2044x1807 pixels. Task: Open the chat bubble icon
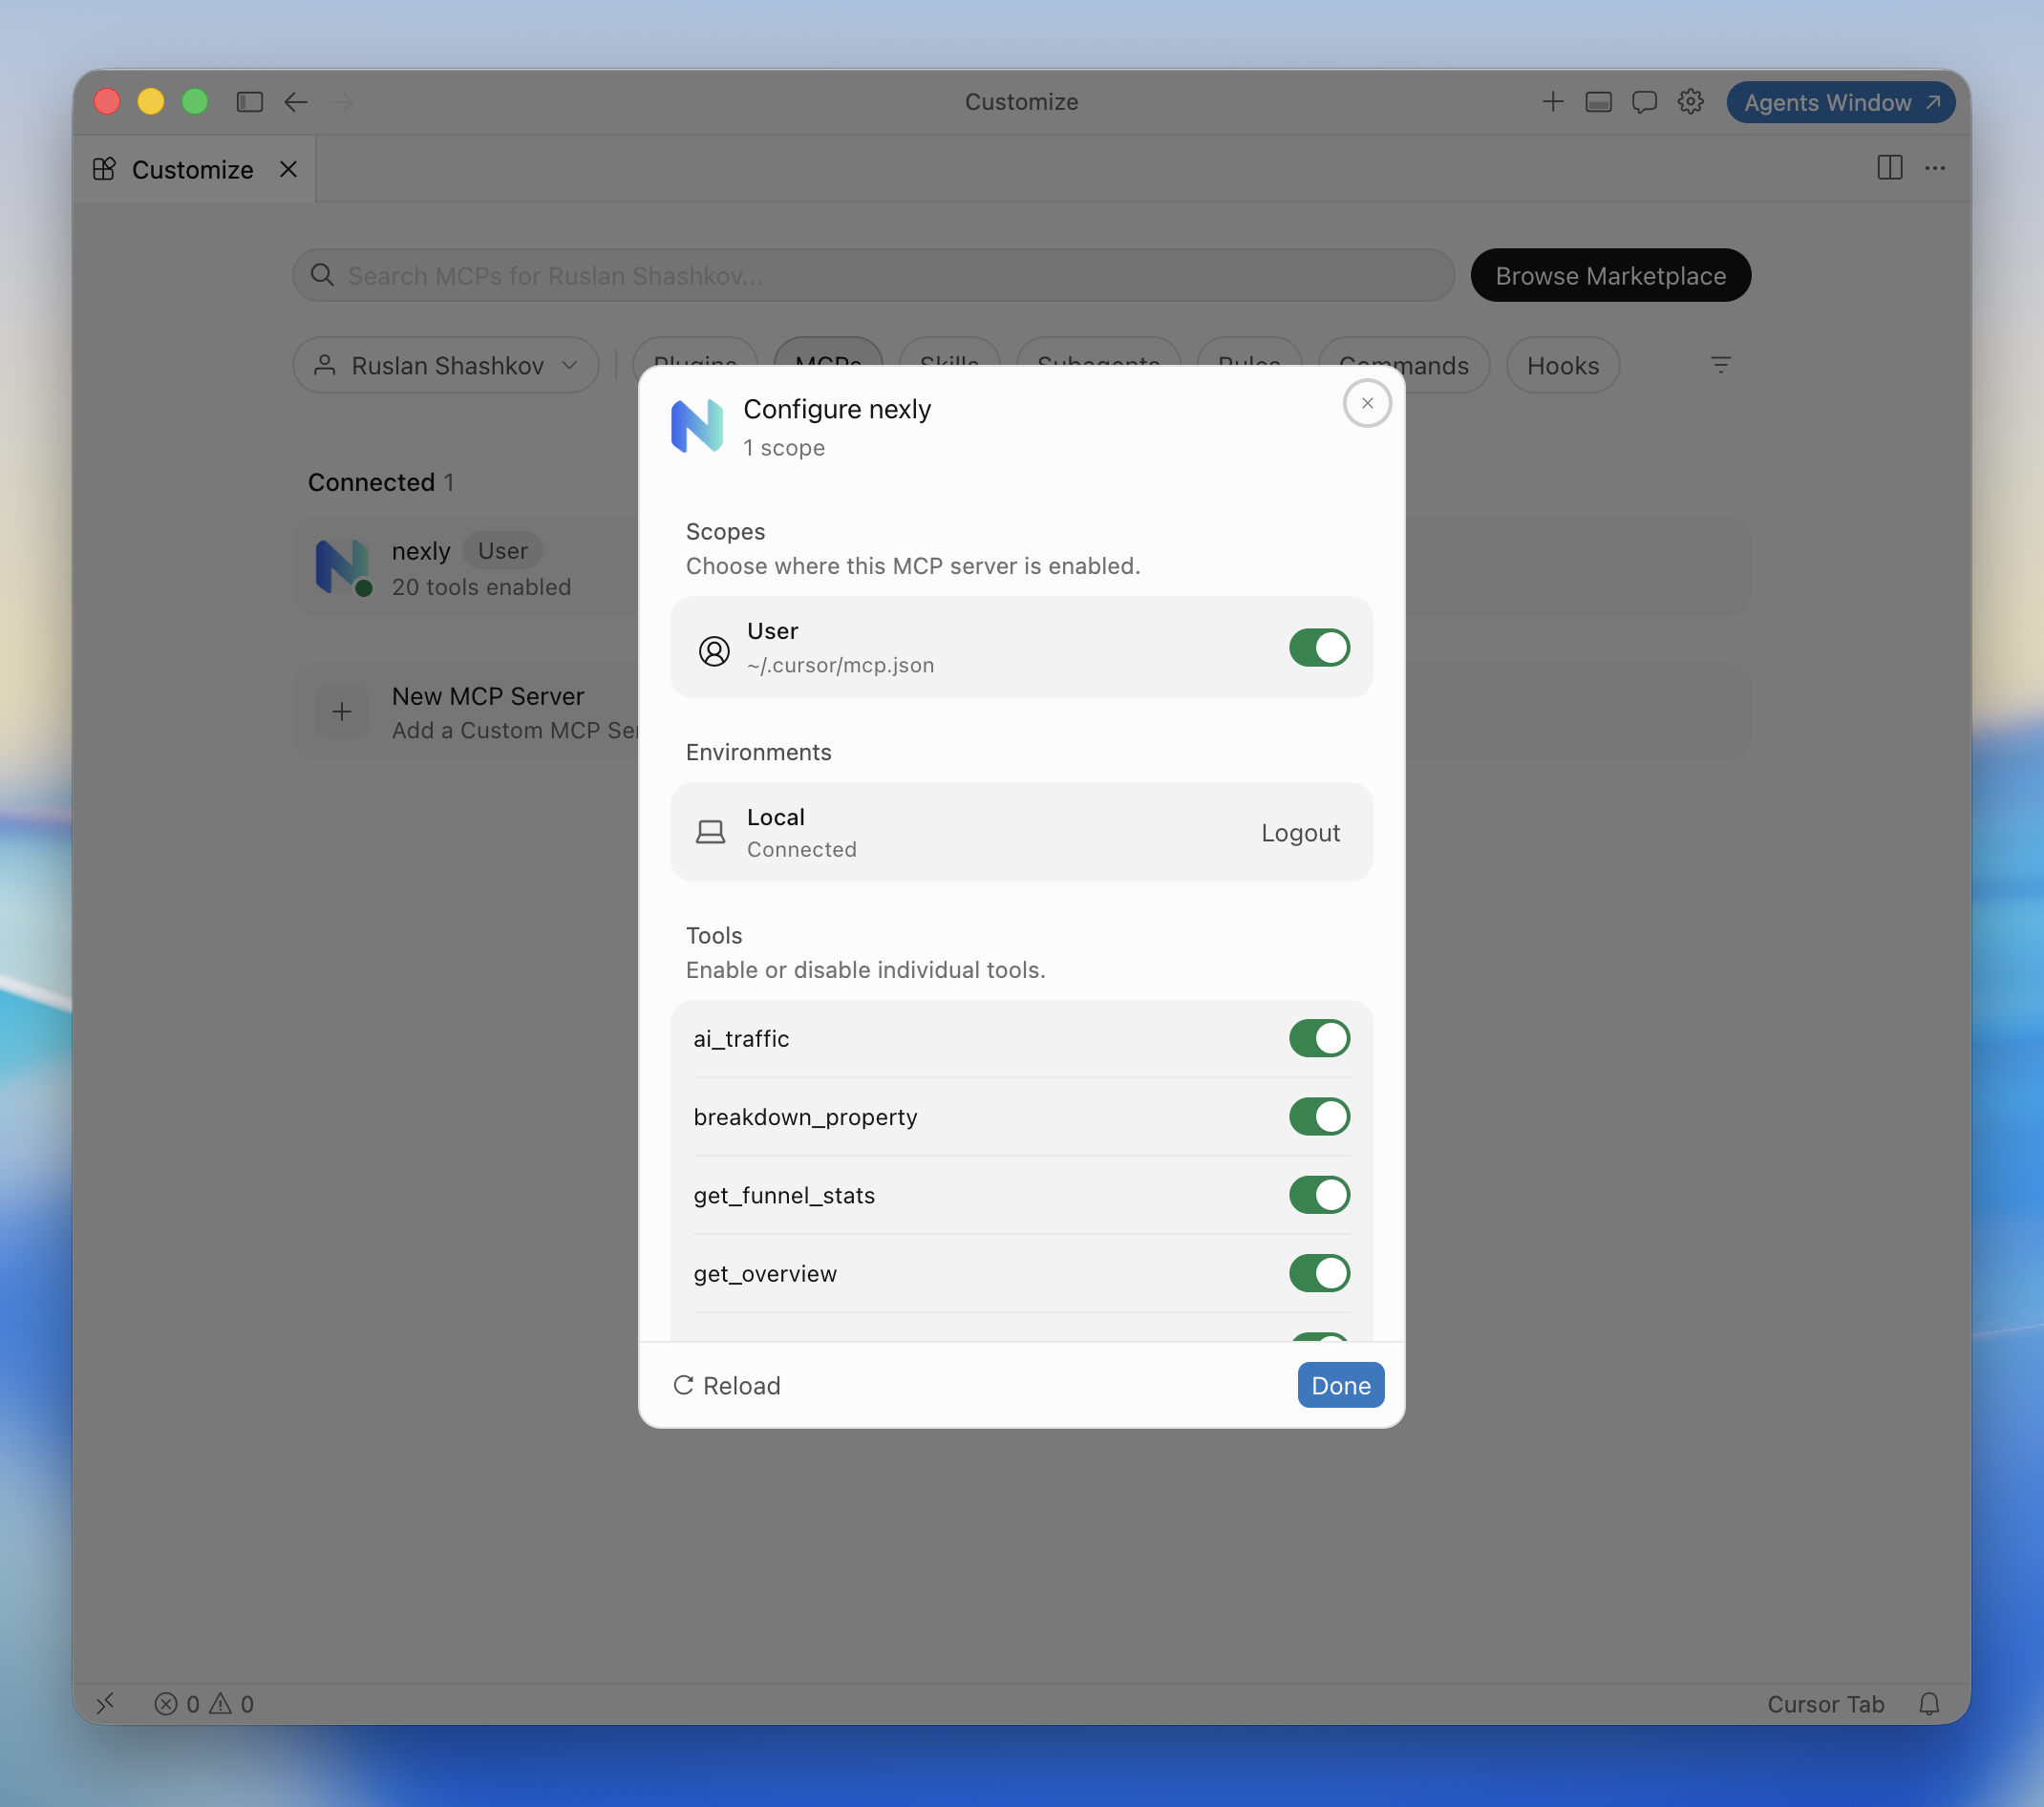click(x=1644, y=102)
